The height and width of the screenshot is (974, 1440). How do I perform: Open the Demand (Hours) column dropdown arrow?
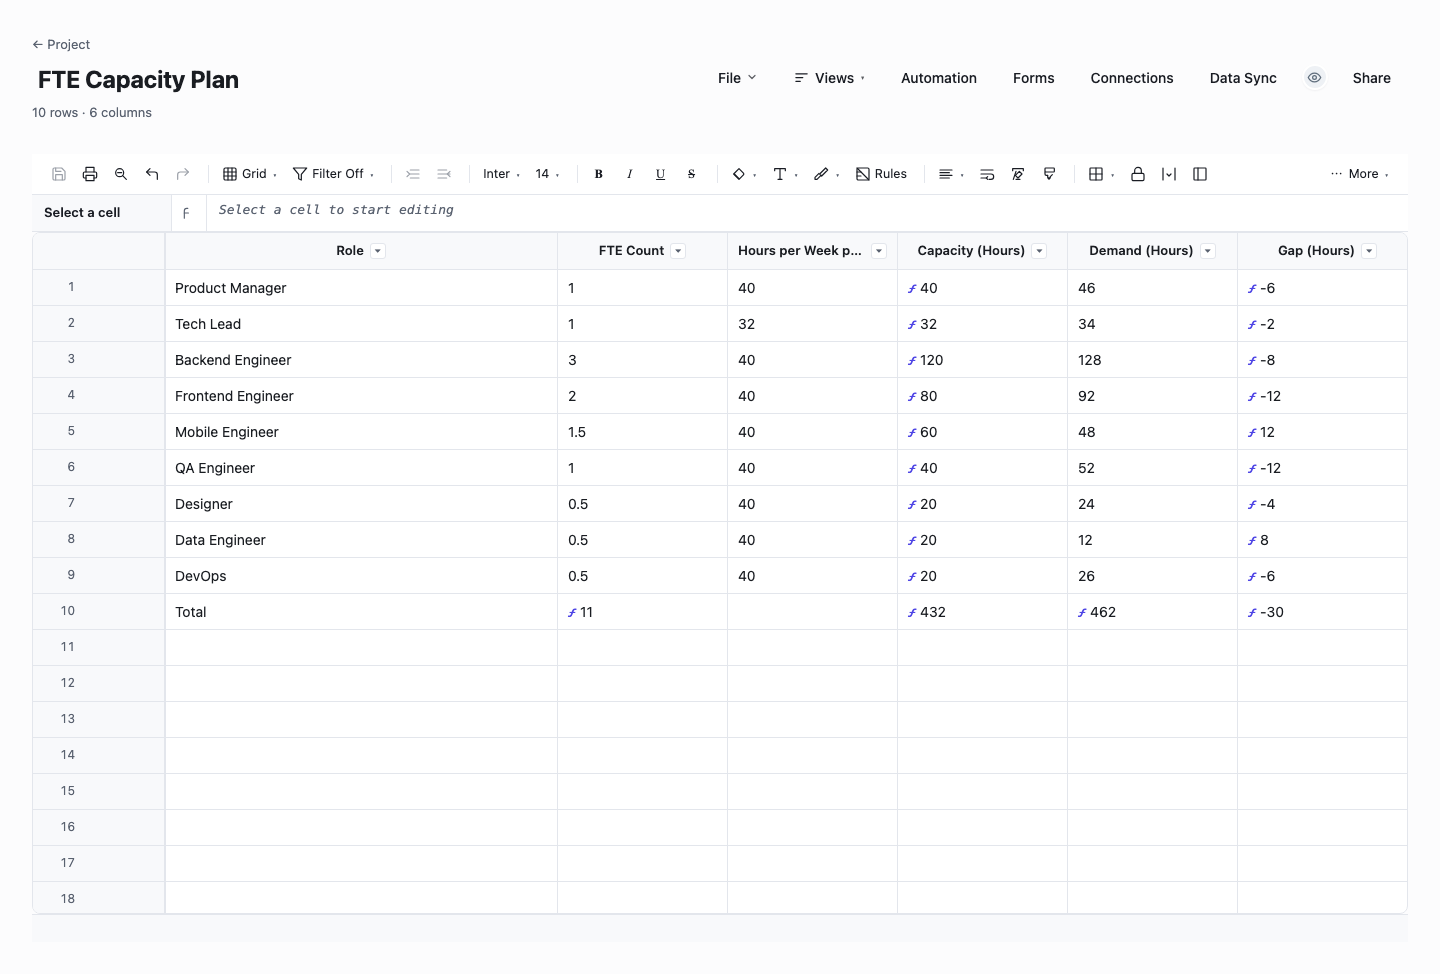(x=1208, y=251)
